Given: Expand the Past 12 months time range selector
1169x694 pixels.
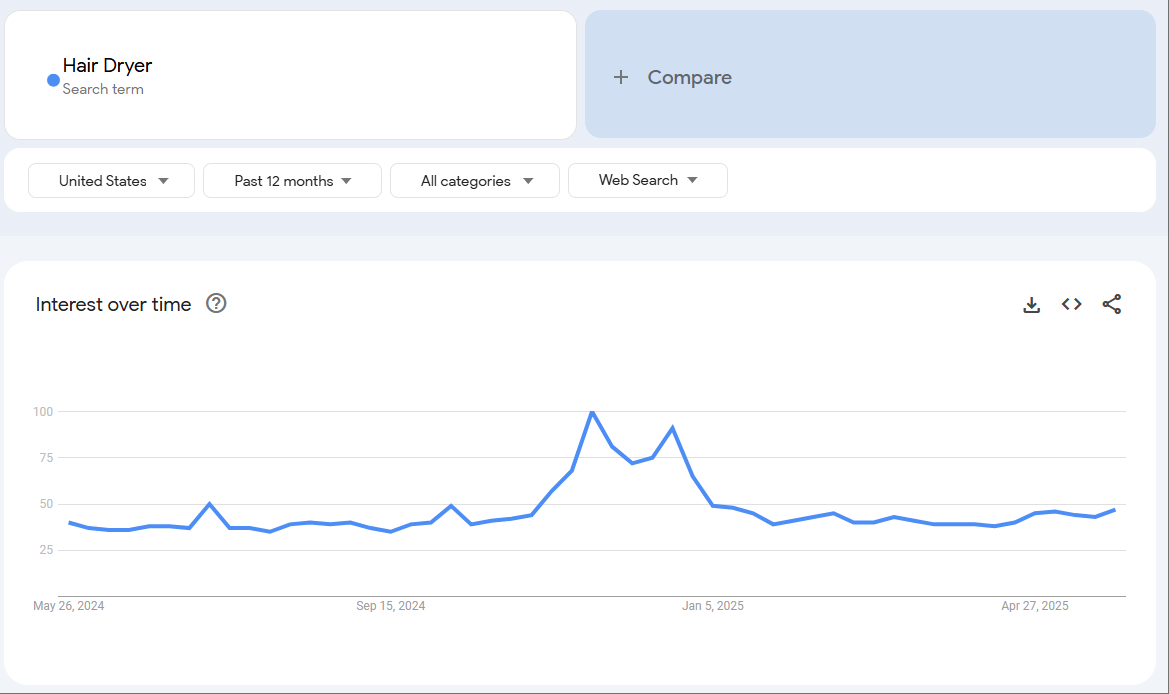Looking at the screenshot, I should coord(292,180).
